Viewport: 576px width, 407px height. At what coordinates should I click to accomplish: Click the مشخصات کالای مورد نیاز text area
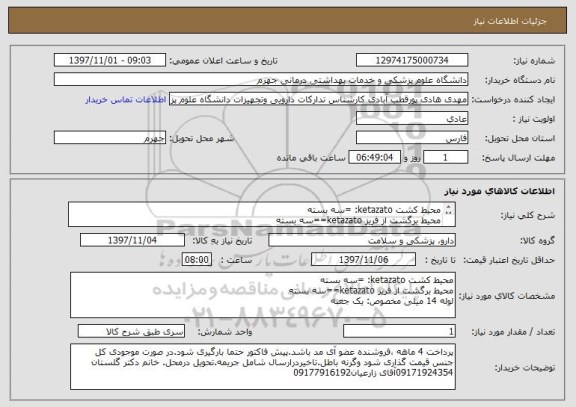[x=263, y=295]
